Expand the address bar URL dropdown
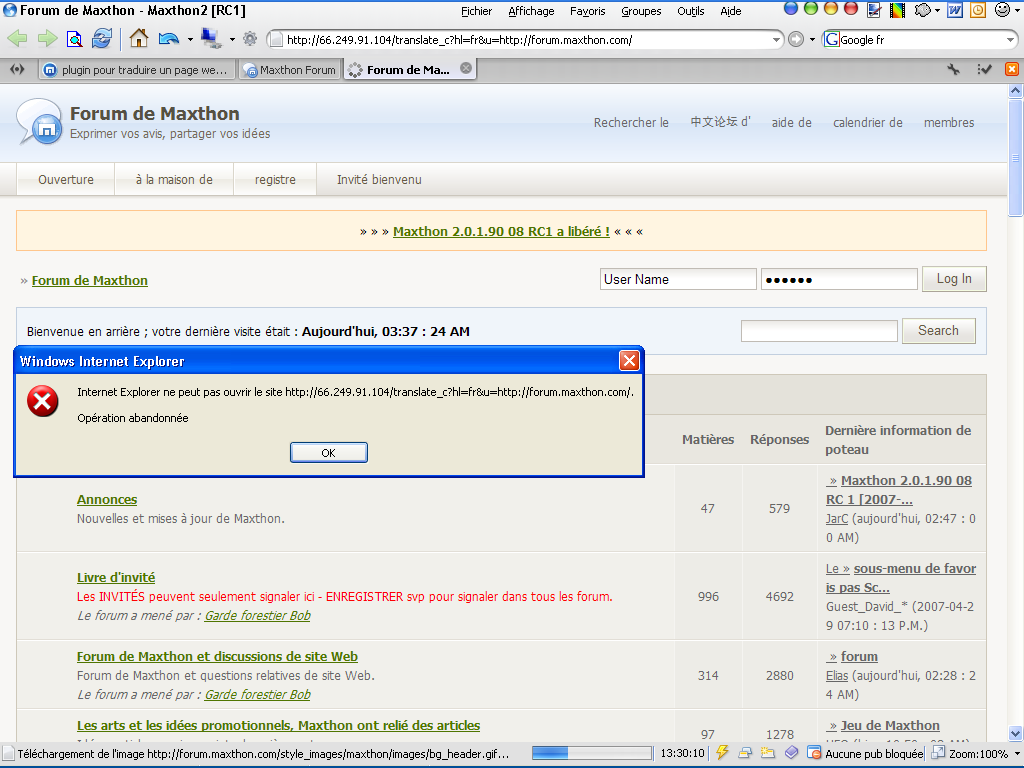Image resolution: width=1024 pixels, height=768 pixels. point(776,40)
